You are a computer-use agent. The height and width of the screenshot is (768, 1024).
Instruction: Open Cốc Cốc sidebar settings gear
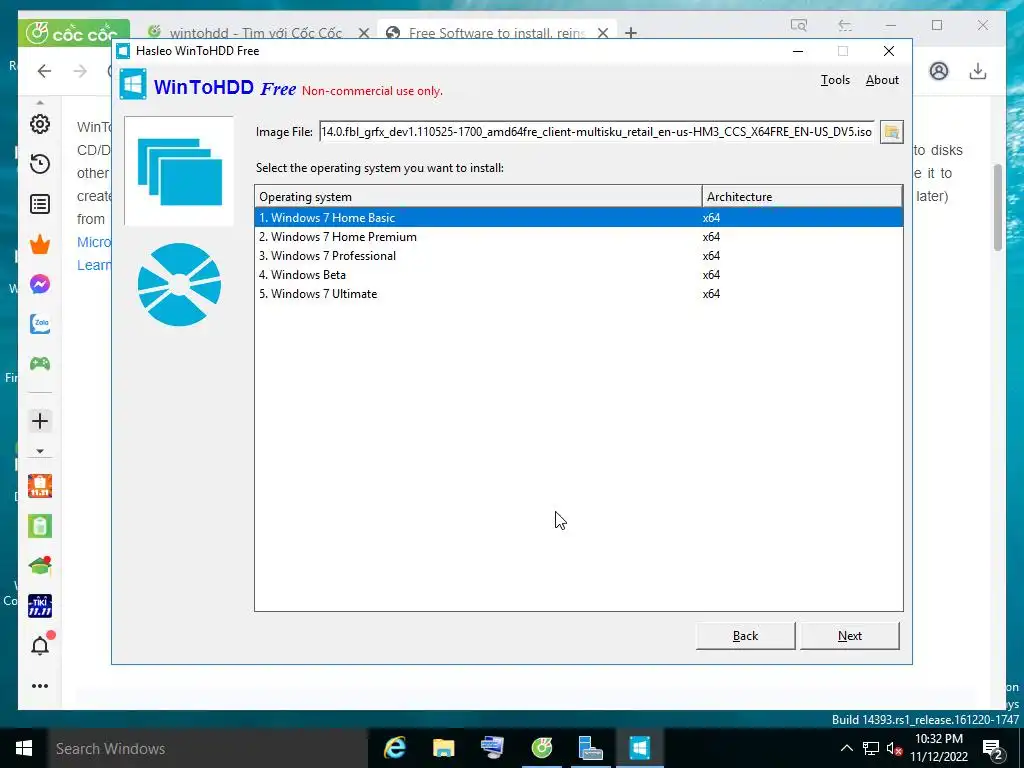(40, 124)
